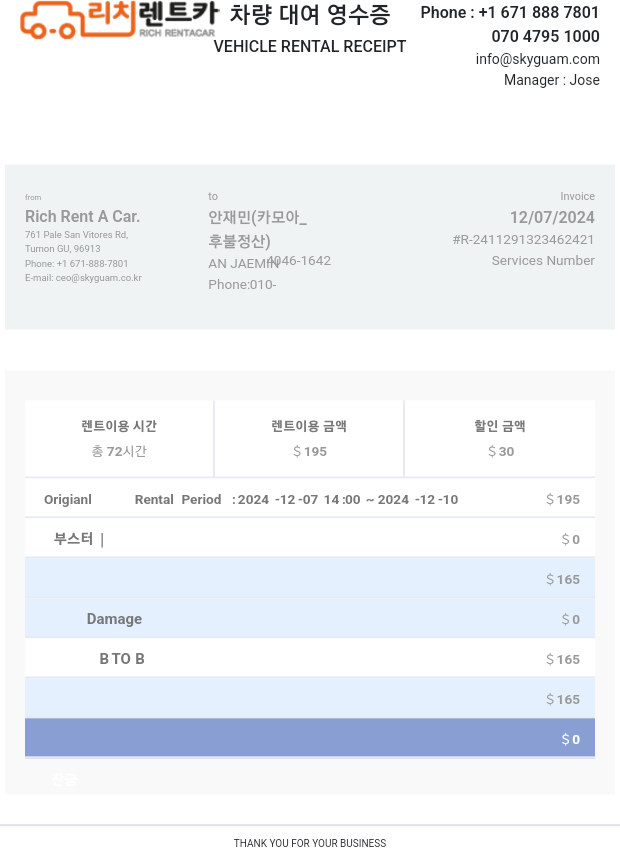Click the Rich Rent A Car. sender name
The width and height of the screenshot is (620, 851).
coord(83,217)
